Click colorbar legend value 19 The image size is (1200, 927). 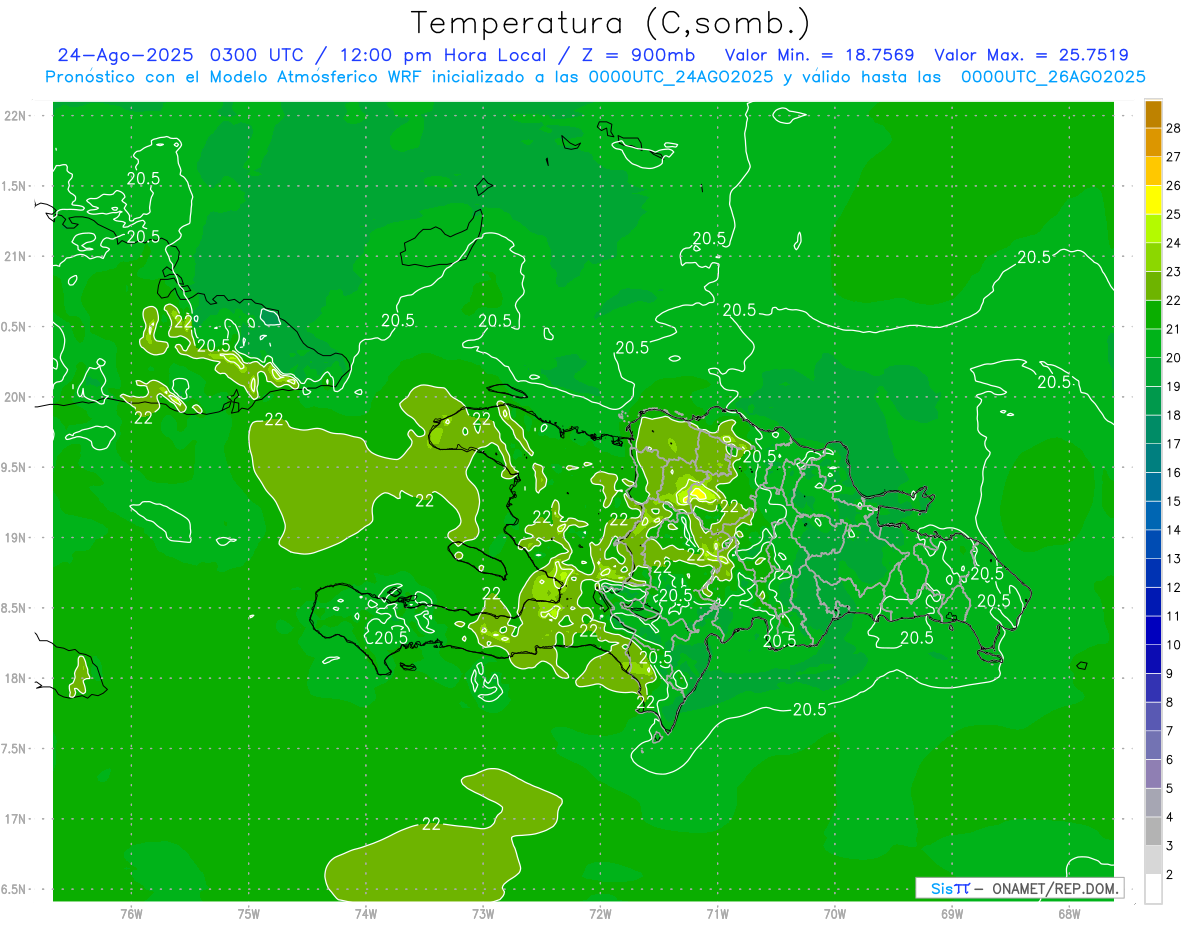point(1174,386)
